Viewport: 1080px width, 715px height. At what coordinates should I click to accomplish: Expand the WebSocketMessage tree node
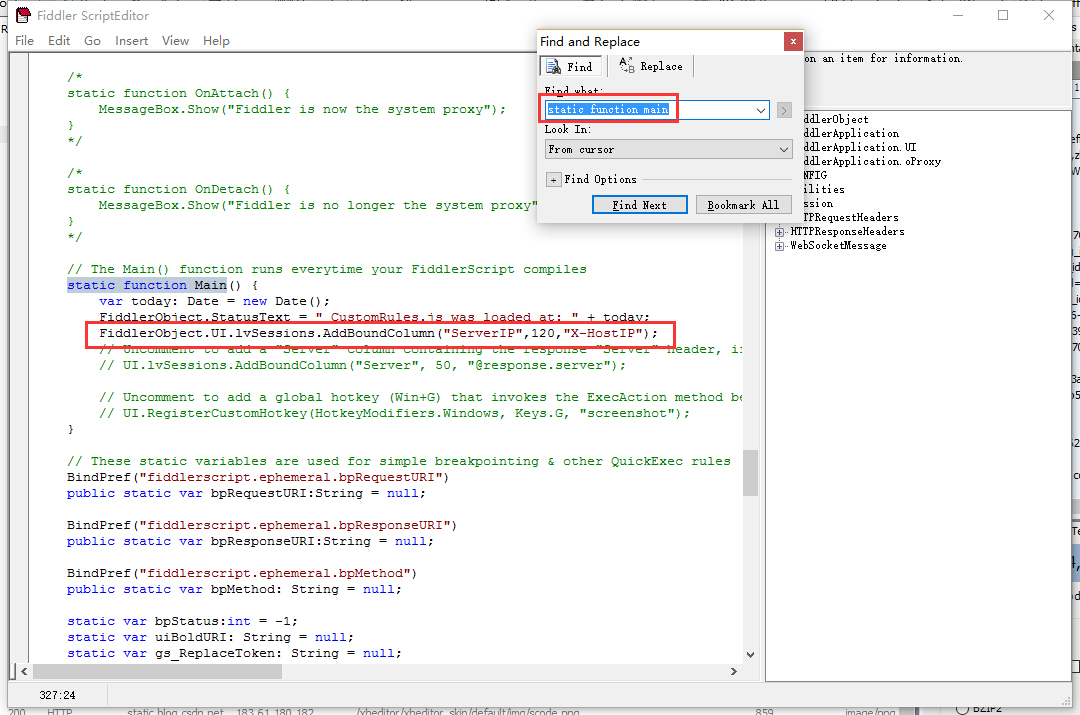779,246
